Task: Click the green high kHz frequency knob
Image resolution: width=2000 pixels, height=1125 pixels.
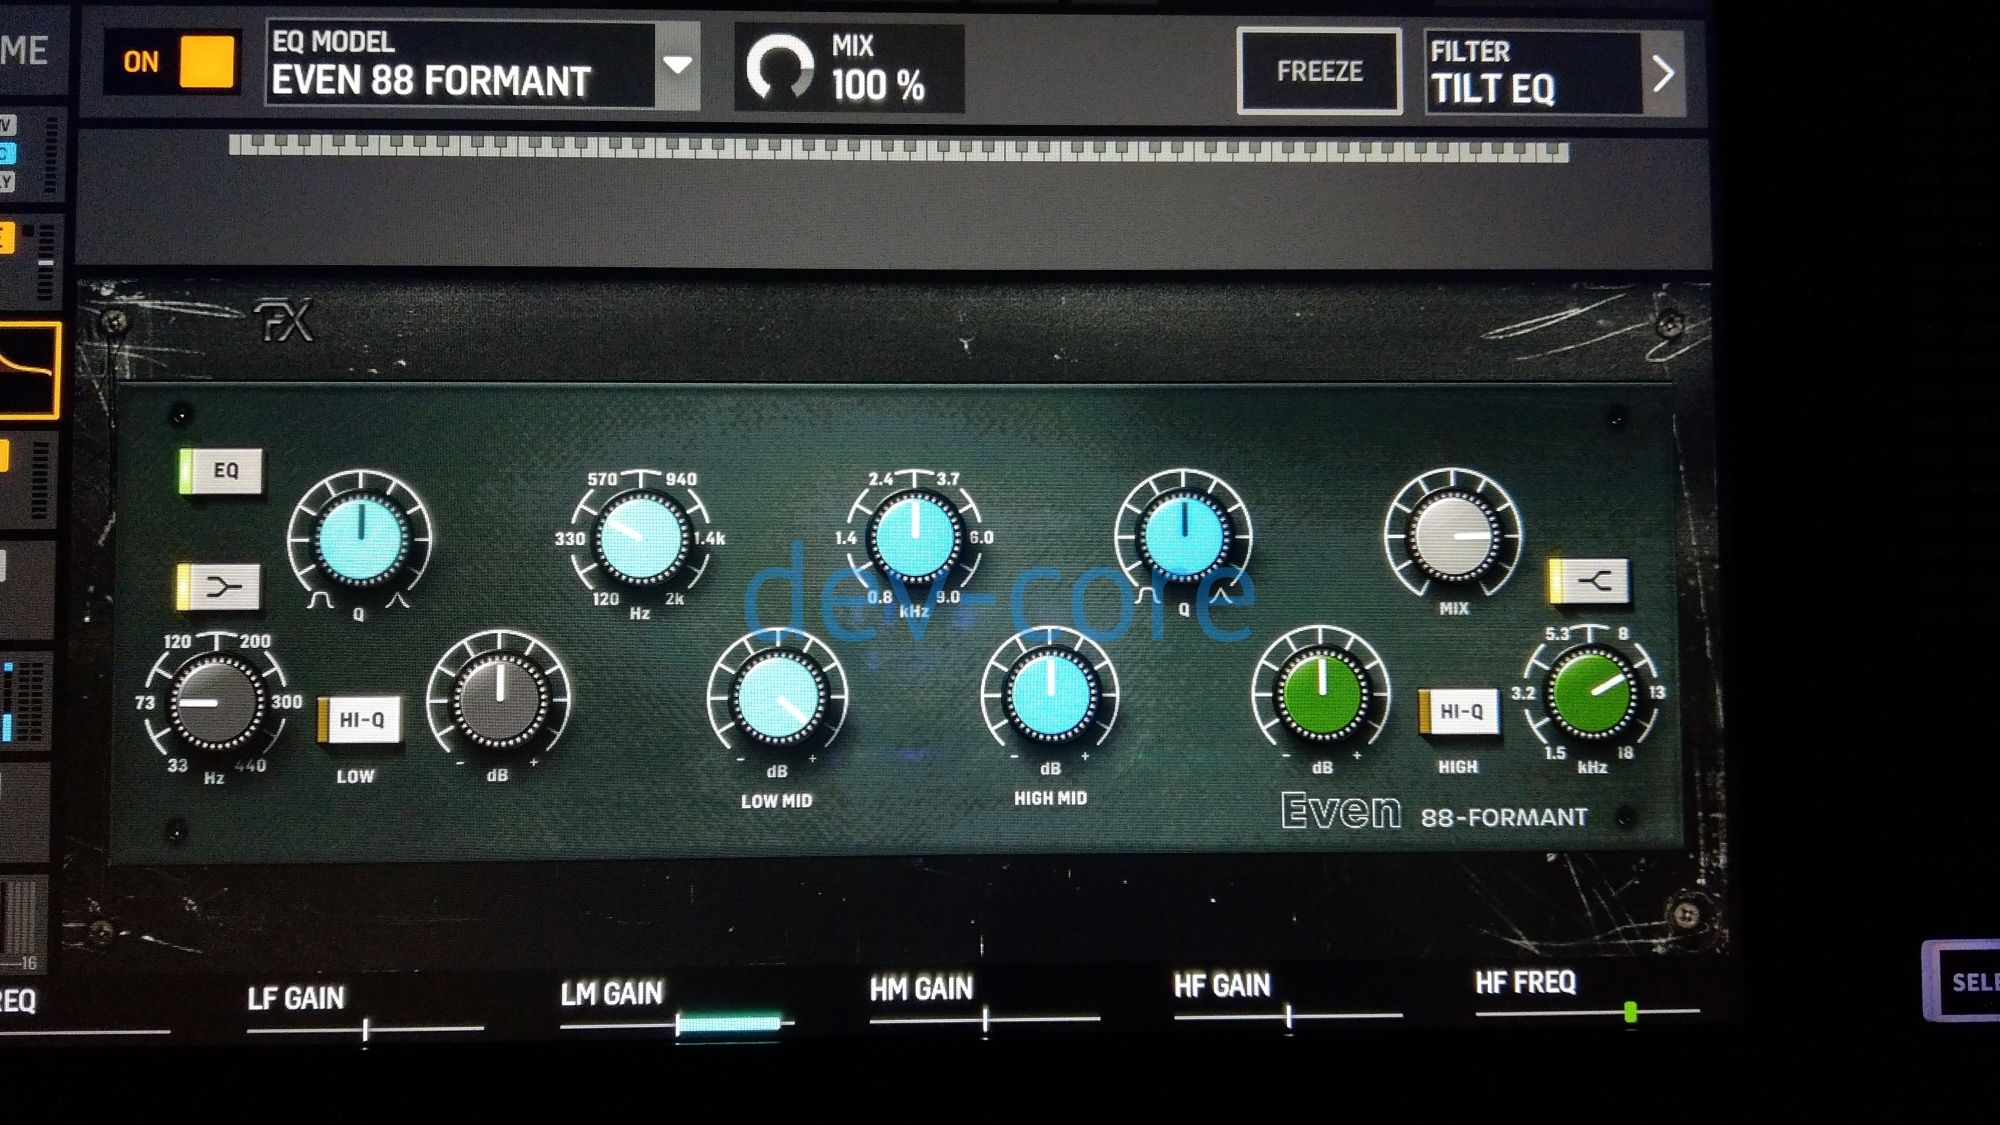Action: [1590, 694]
